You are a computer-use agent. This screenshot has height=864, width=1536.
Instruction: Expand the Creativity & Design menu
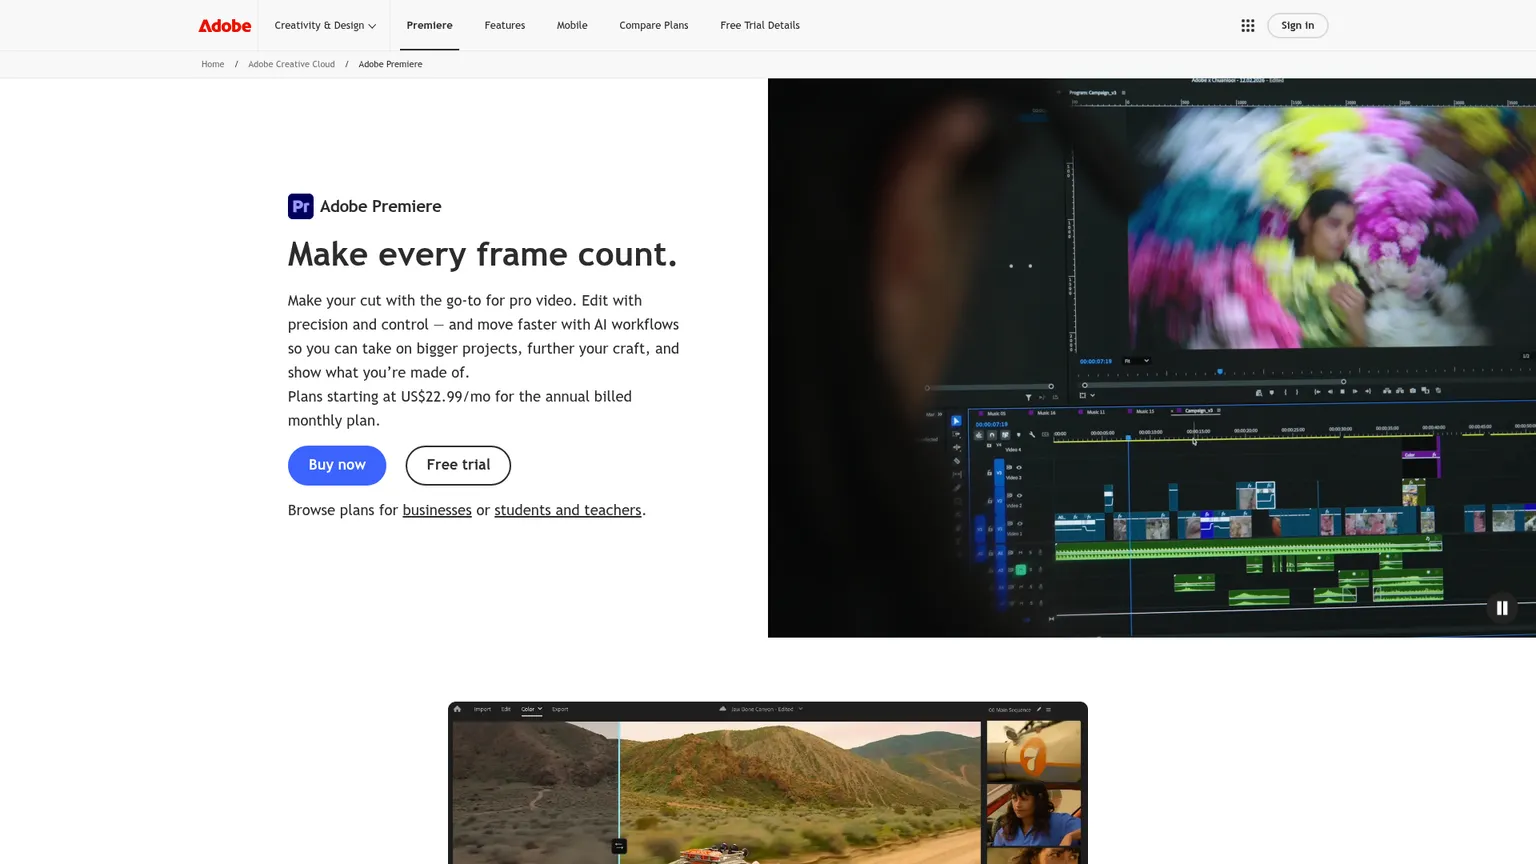tap(325, 26)
